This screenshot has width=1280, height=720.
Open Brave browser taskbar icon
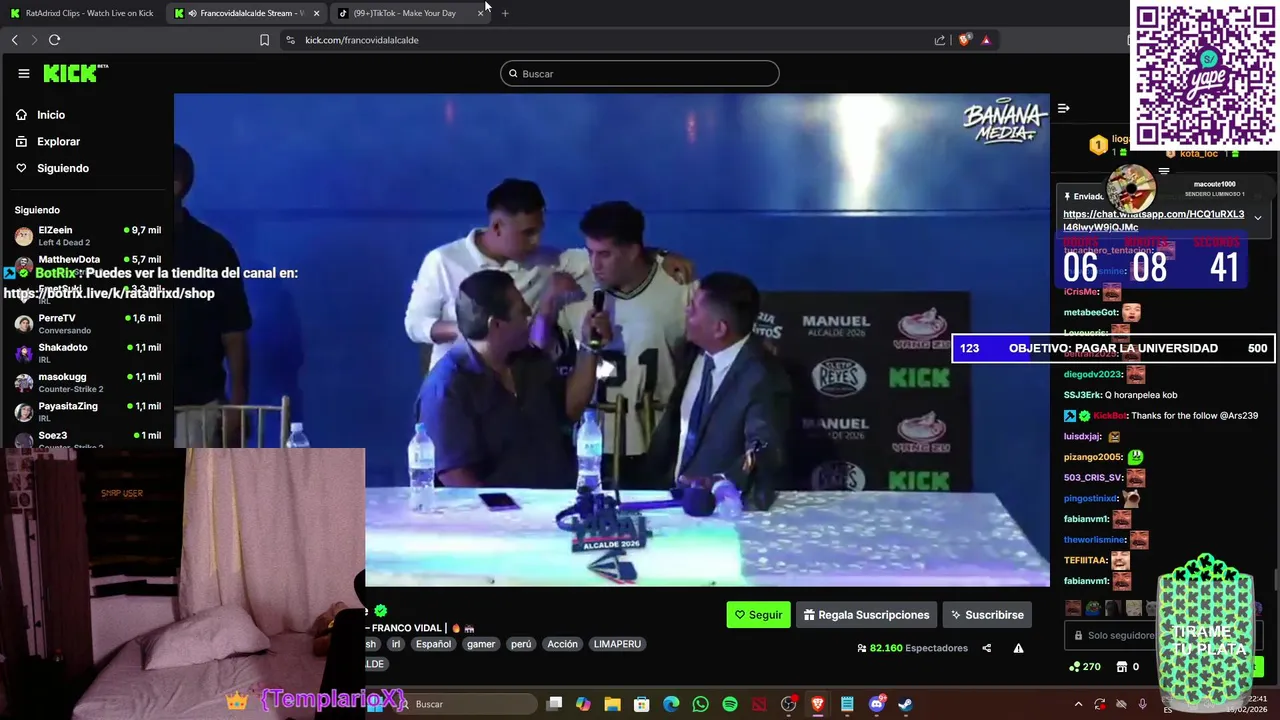[x=817, y=704]
